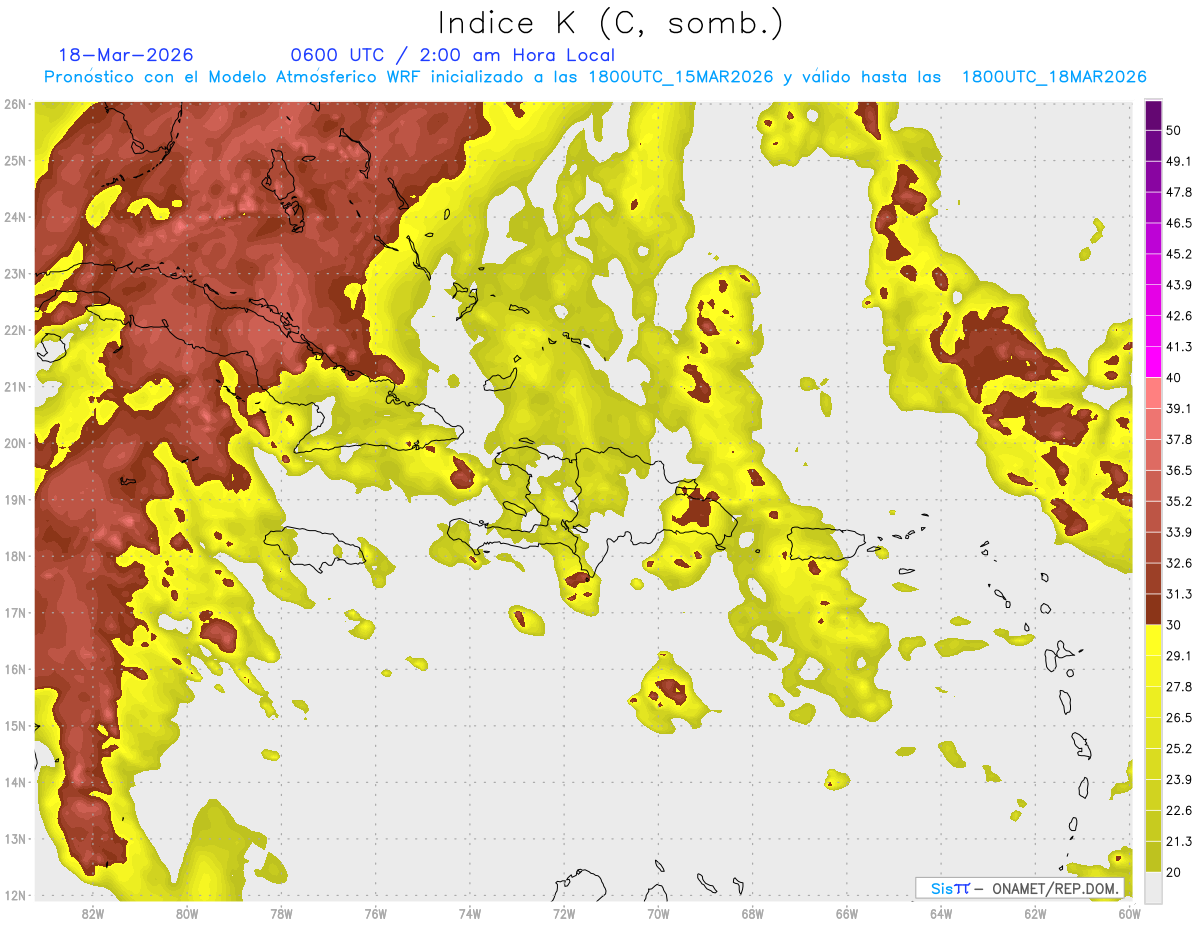Click the colorbar label '42.6'
This screenshot has height=927, width=1200.
pos(1179,316)
